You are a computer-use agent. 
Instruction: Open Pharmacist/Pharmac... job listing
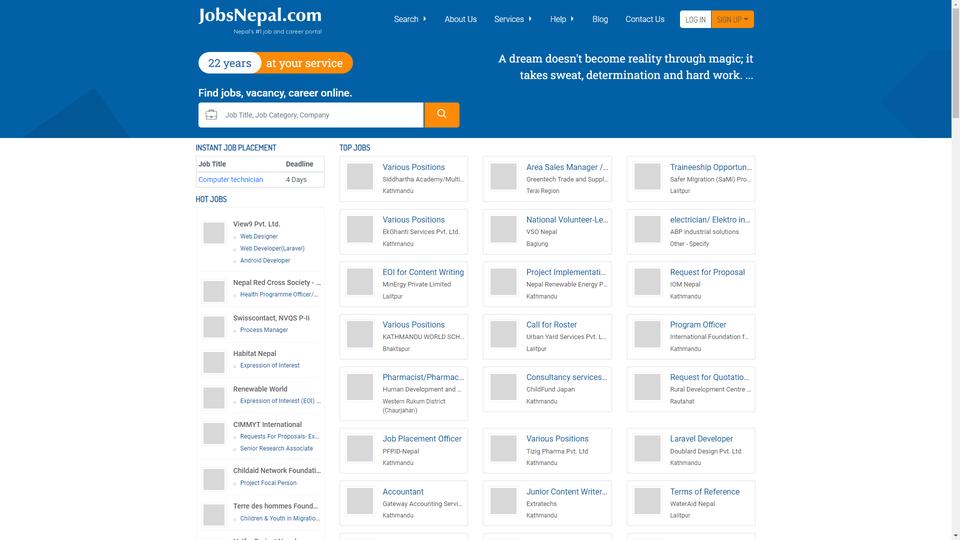tap(423, 377)
